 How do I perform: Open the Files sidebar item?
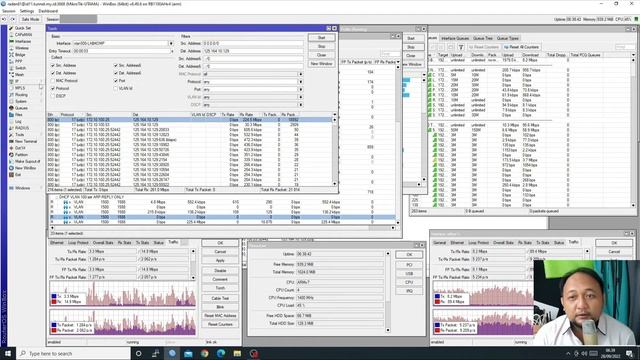(x=19, y=115)
